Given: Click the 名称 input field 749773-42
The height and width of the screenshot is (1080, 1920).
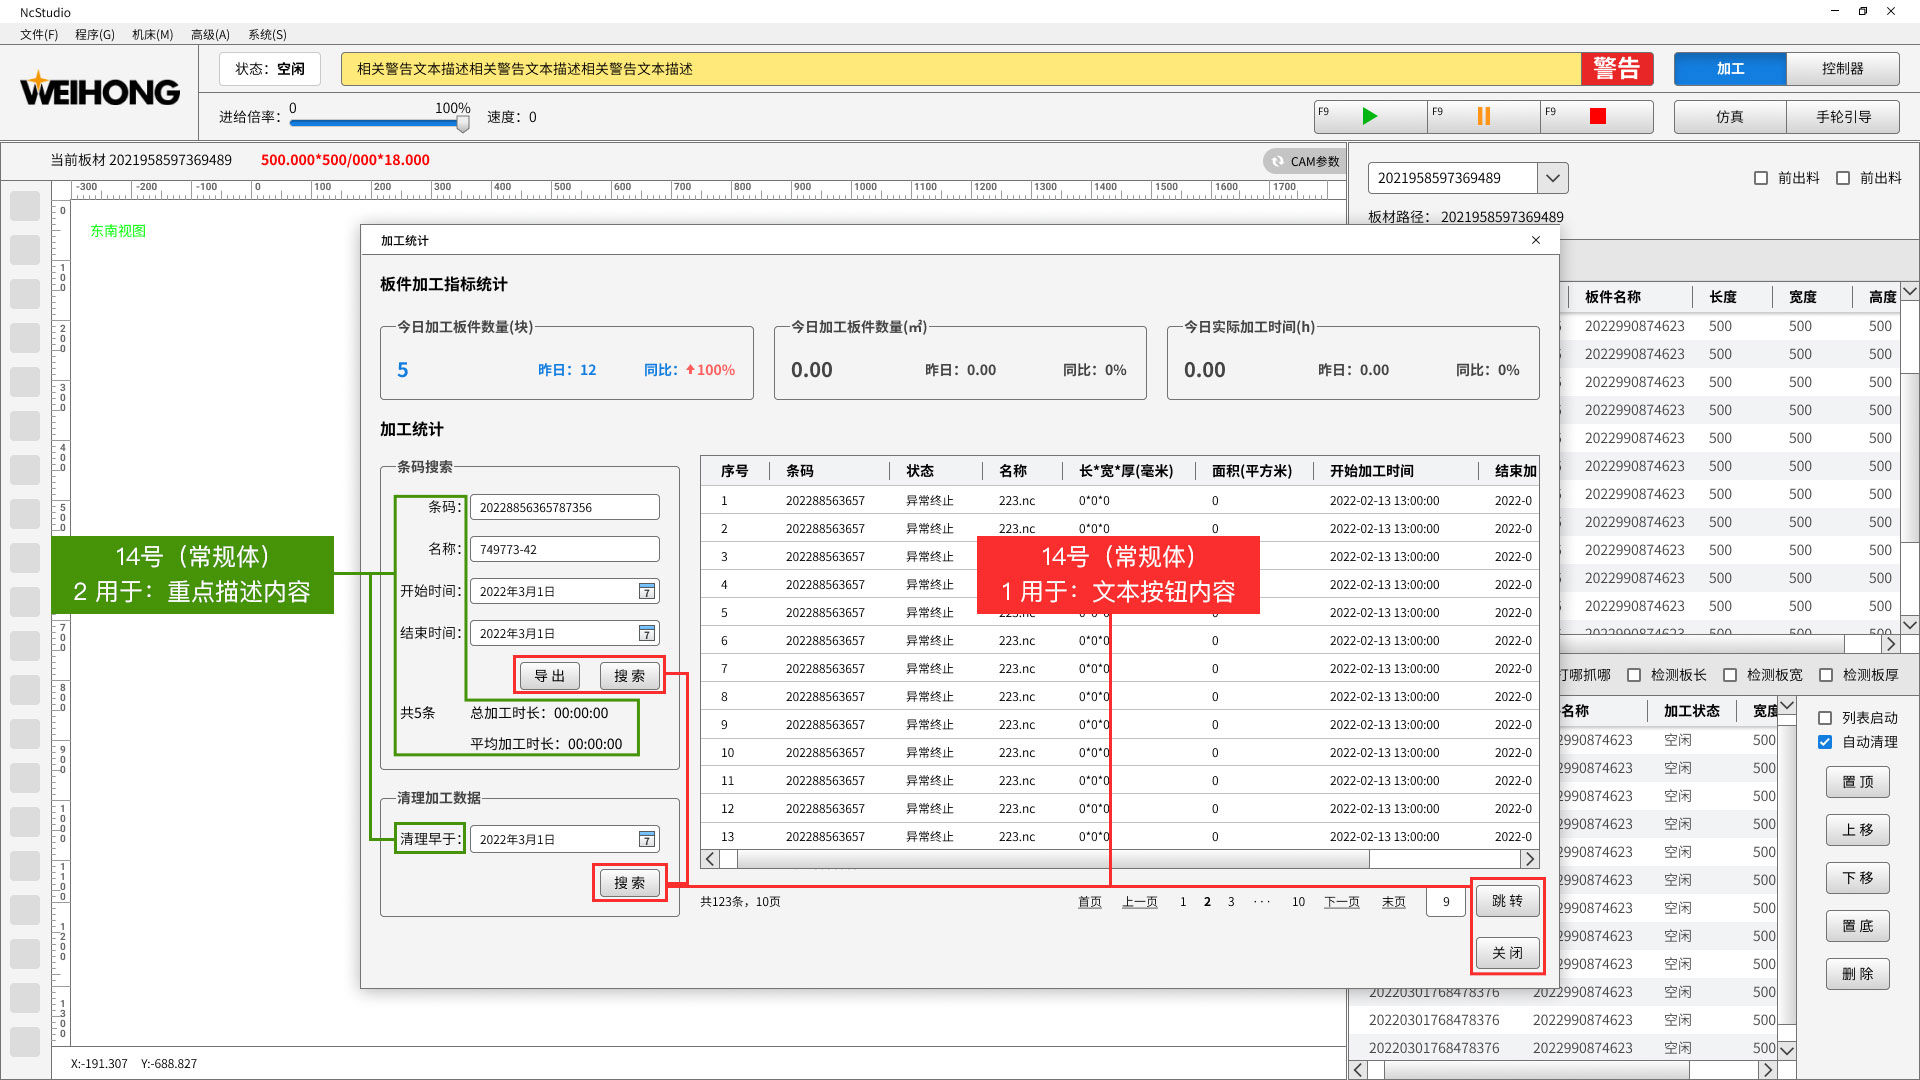Looking at the screenshot, I should [x=564, y=549].
